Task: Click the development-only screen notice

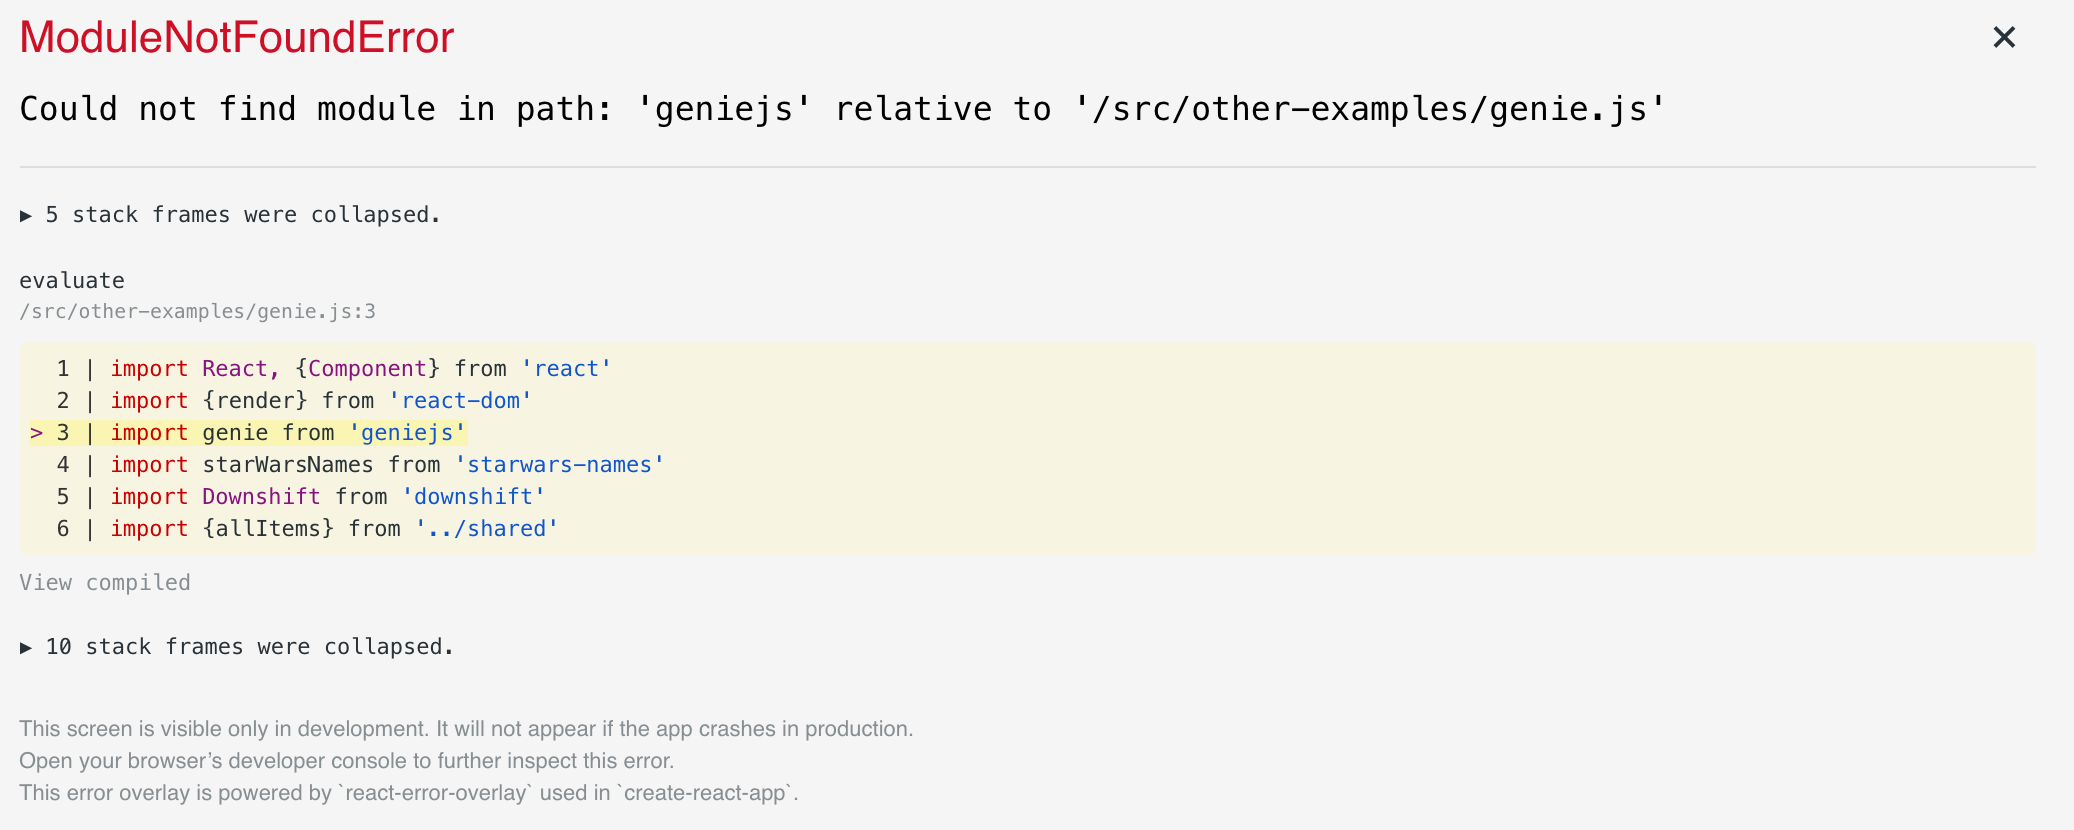Action: pyautogui.click(x=467, y=729)
